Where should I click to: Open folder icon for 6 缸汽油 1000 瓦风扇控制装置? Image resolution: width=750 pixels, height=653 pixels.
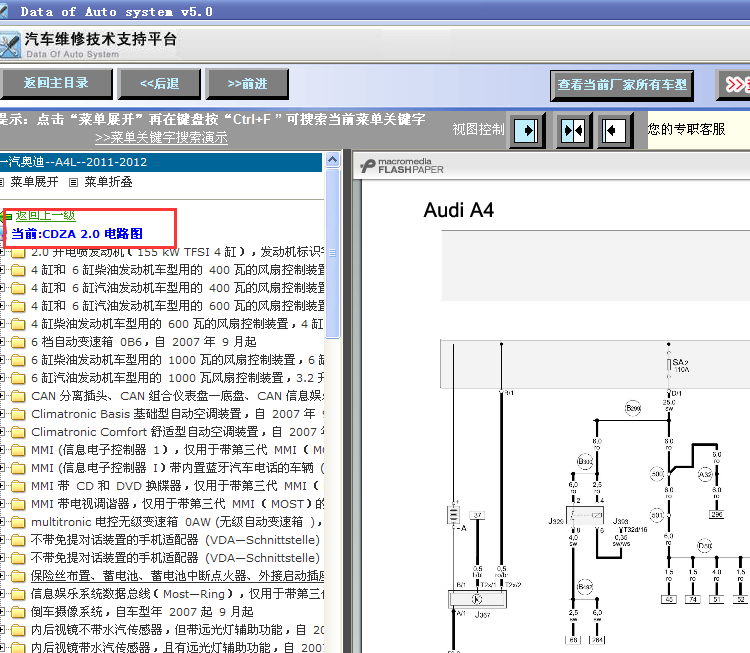click(x=18, y=378)
